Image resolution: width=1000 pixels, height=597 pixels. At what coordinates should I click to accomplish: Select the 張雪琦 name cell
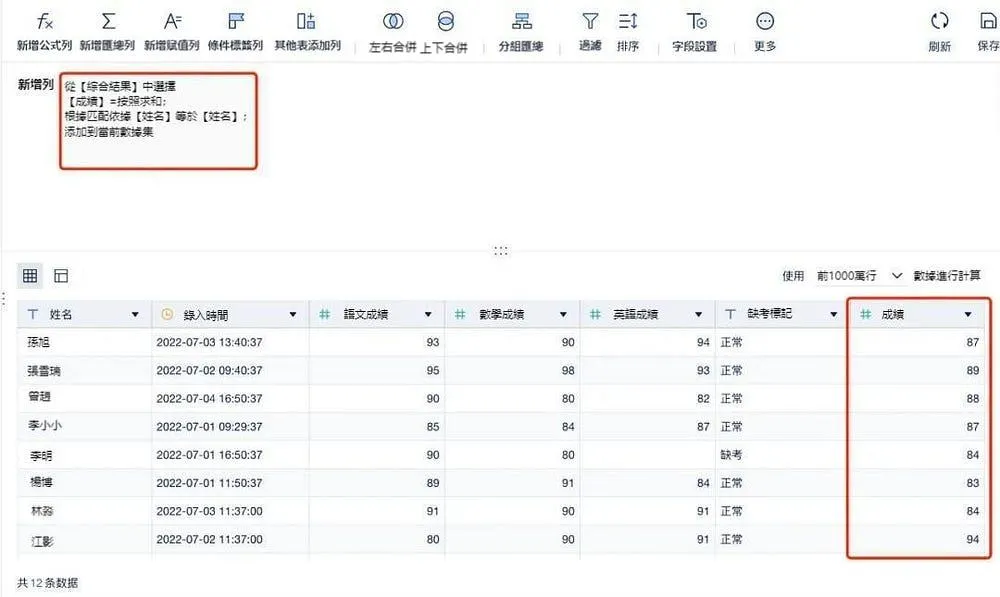coord(84,371)
